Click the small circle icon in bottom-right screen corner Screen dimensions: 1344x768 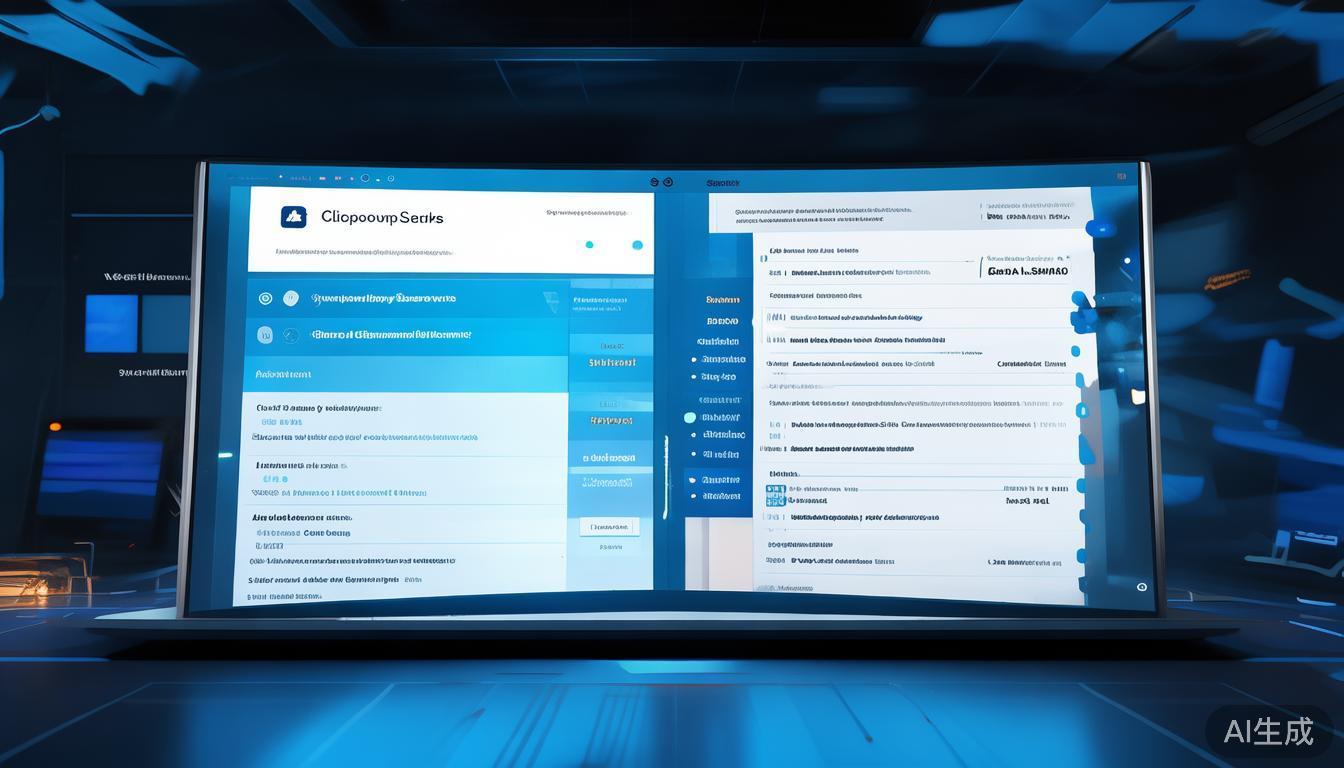point(1142,587)
